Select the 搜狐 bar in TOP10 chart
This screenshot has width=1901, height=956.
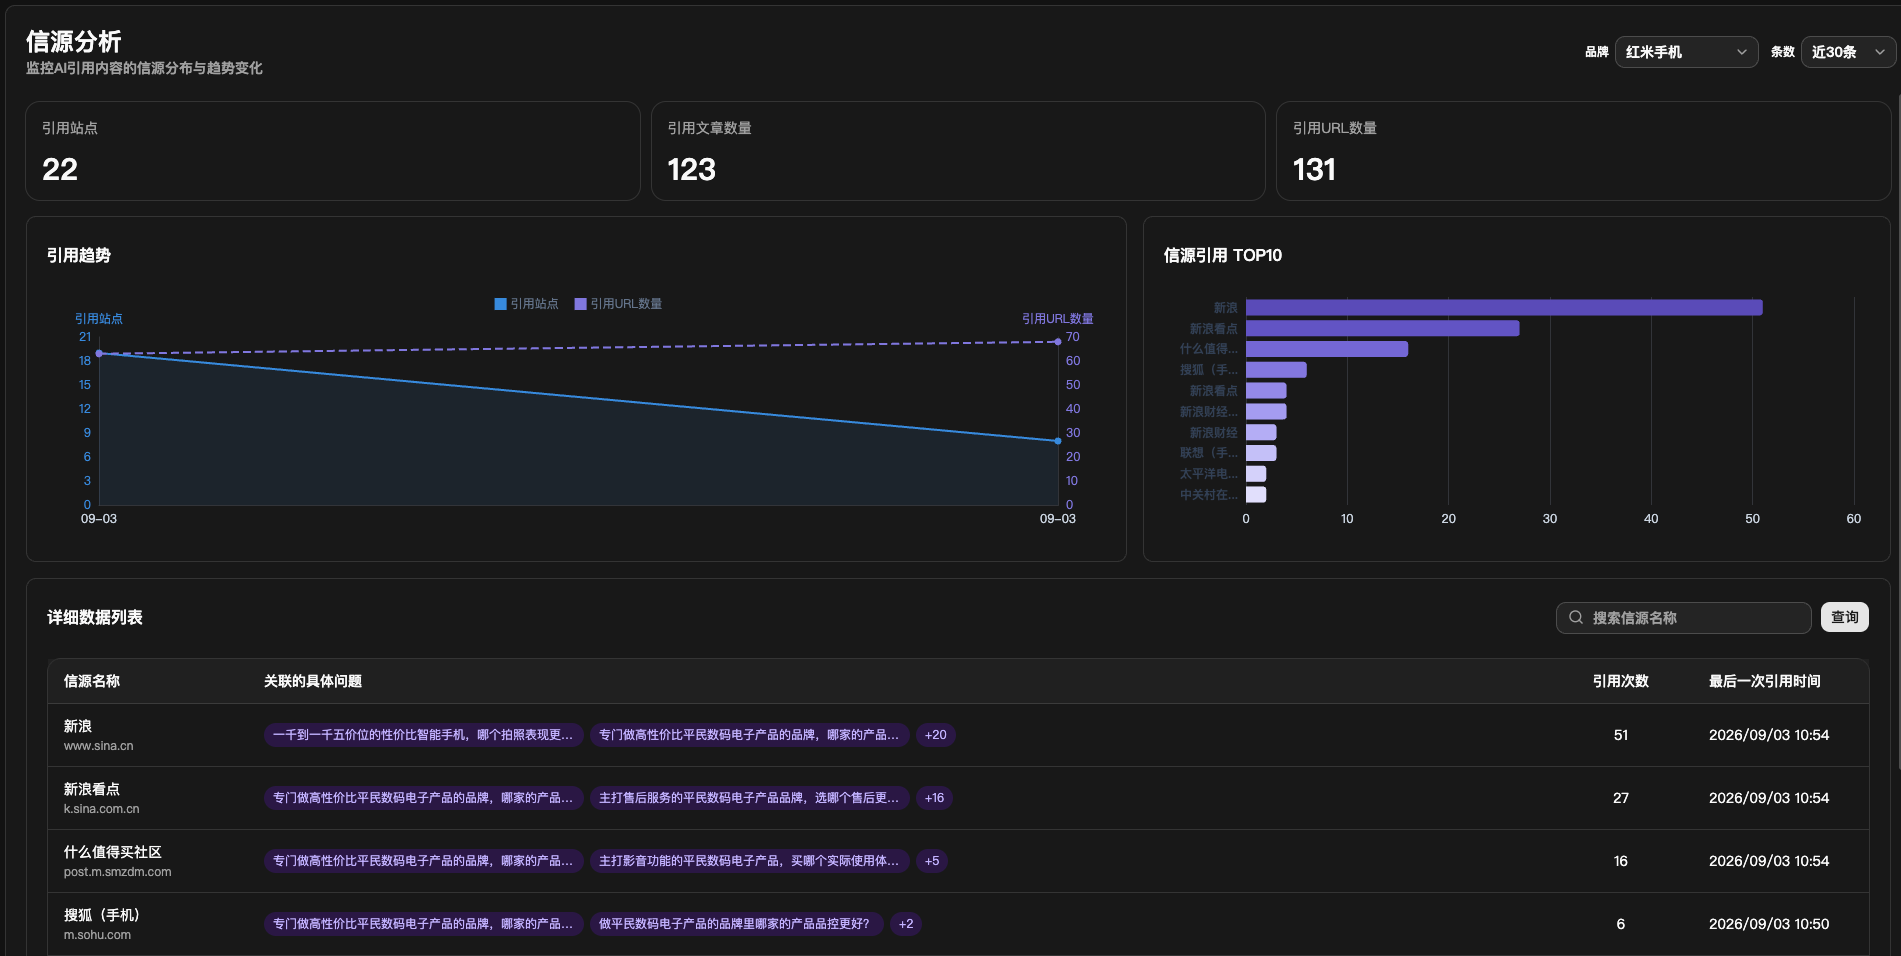(x=1276, y=370)
